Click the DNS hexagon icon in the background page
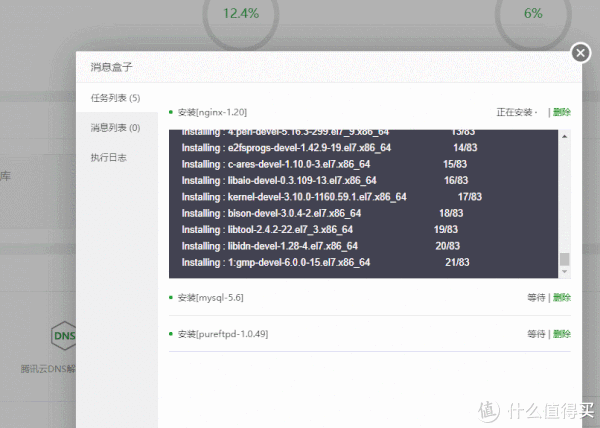This screenshot has width=600, height=428. (64, 335)
